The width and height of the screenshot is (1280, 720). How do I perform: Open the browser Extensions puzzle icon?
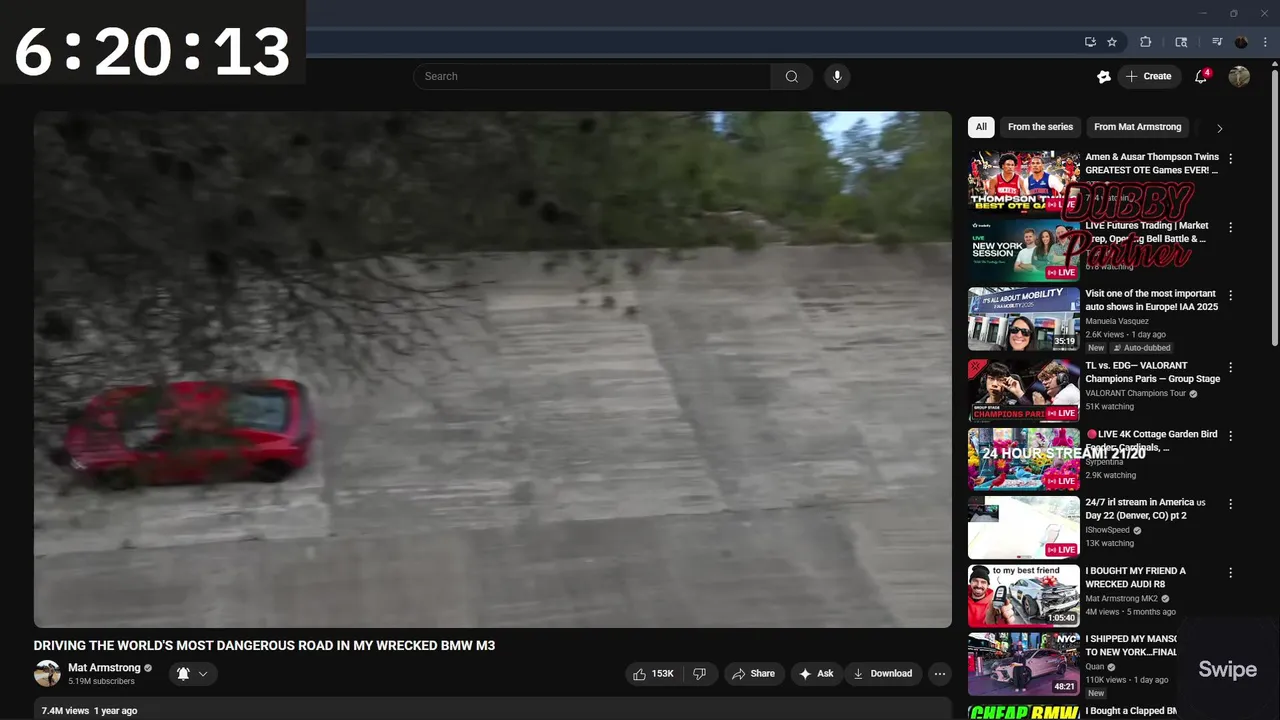coord(1146,42)
